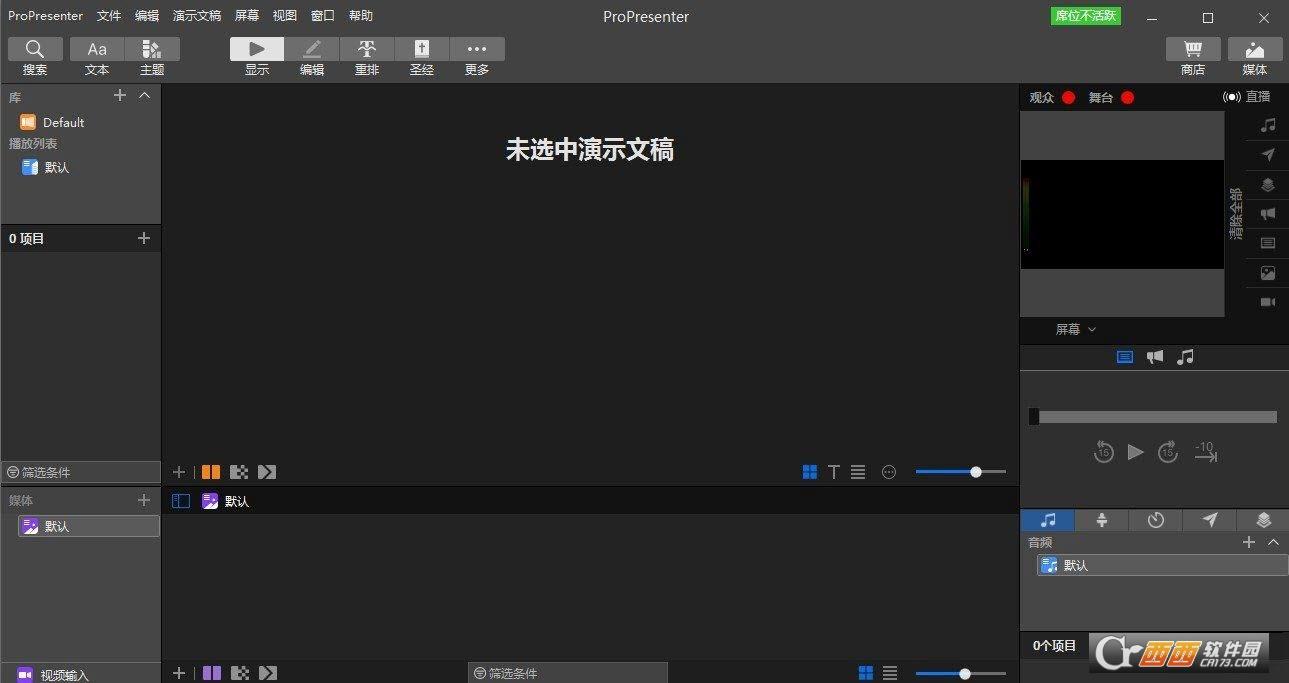
Task: Add a new library with plus icon
Action: [120, 95]
